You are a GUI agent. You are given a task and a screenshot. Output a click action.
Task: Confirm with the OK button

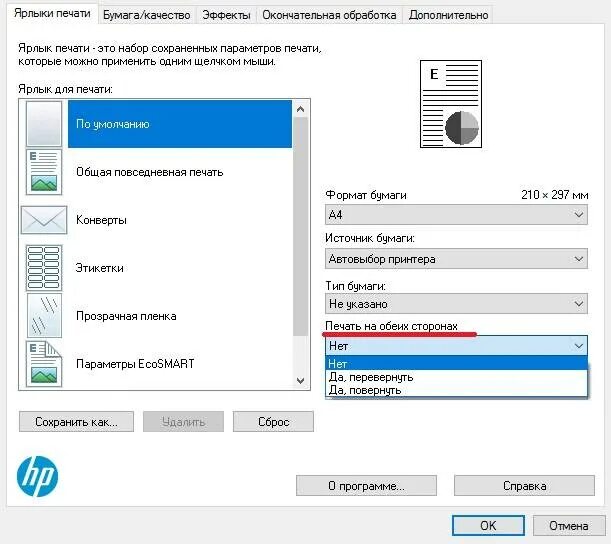[x=488, y=526]
